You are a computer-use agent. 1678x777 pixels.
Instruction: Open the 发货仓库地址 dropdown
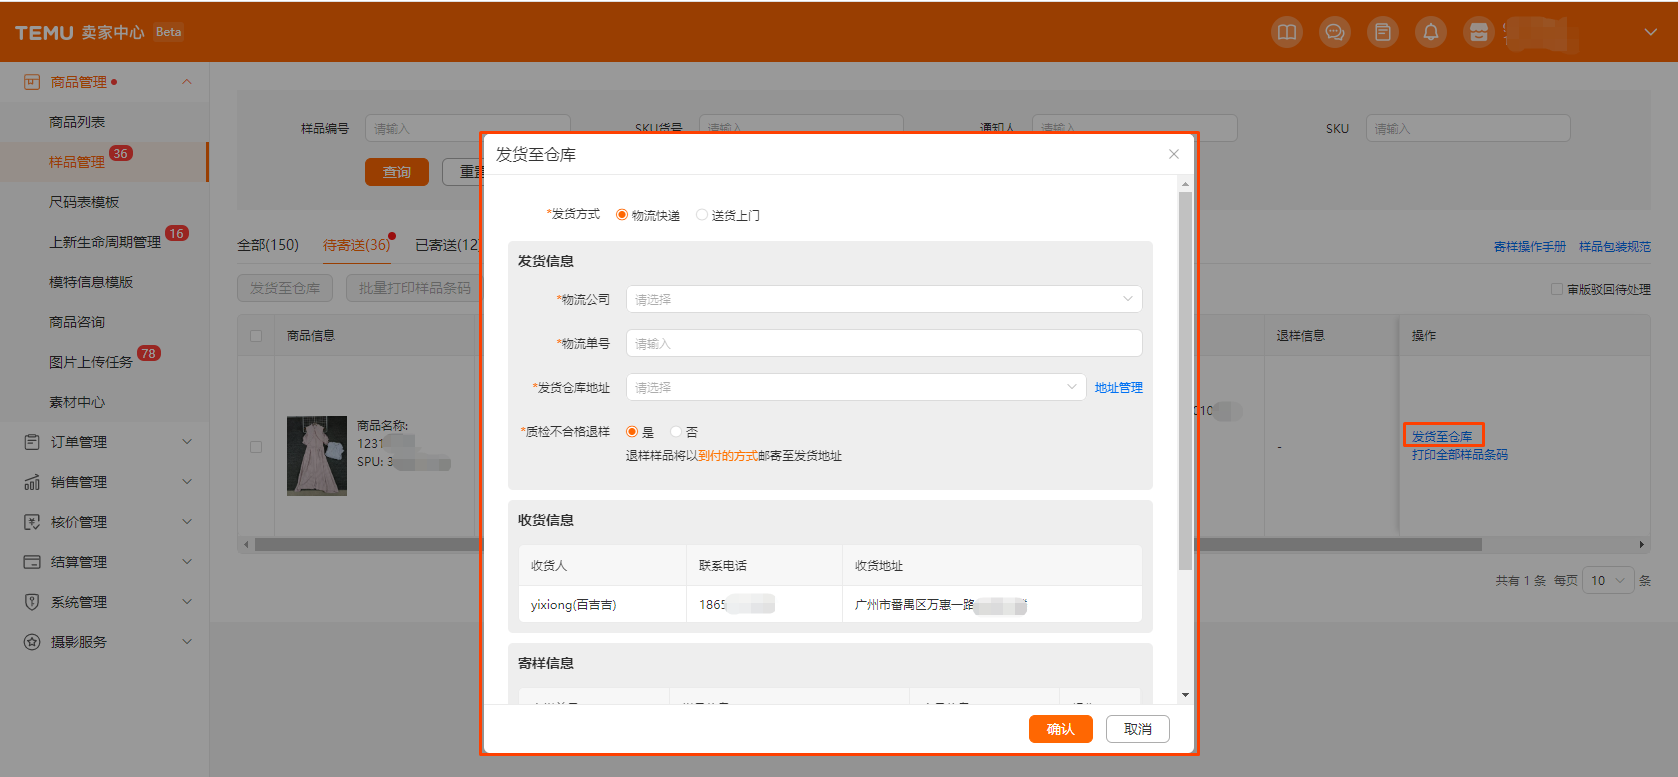point(855,387)
